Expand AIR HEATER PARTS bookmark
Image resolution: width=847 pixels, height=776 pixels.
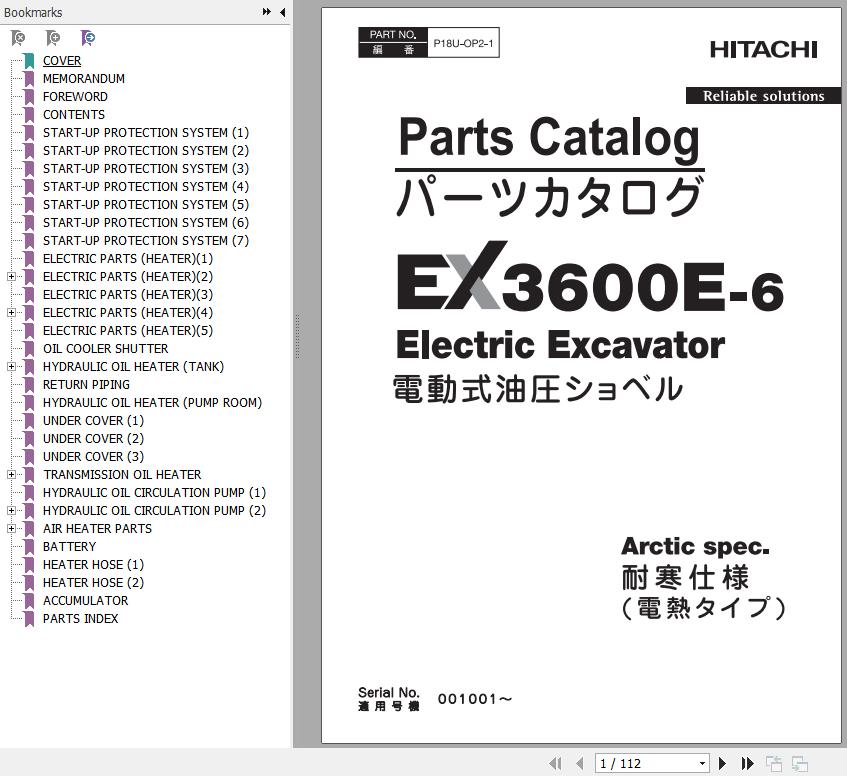coord(11,529)
